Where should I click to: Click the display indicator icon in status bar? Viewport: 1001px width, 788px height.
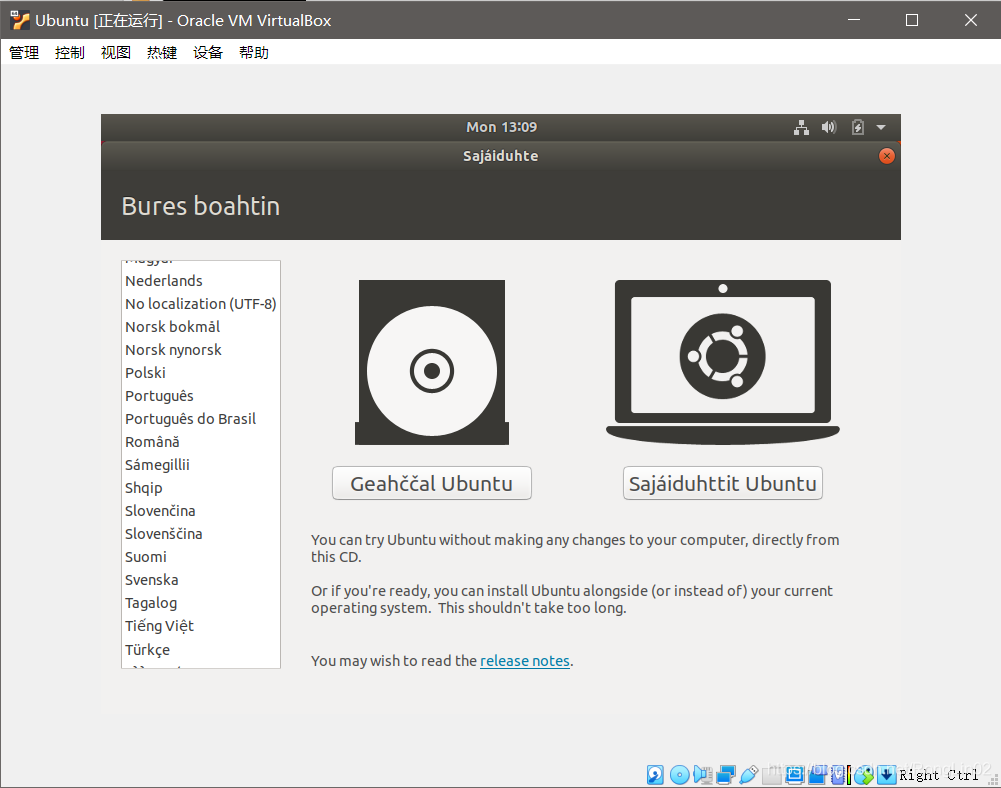pos(795,775)
